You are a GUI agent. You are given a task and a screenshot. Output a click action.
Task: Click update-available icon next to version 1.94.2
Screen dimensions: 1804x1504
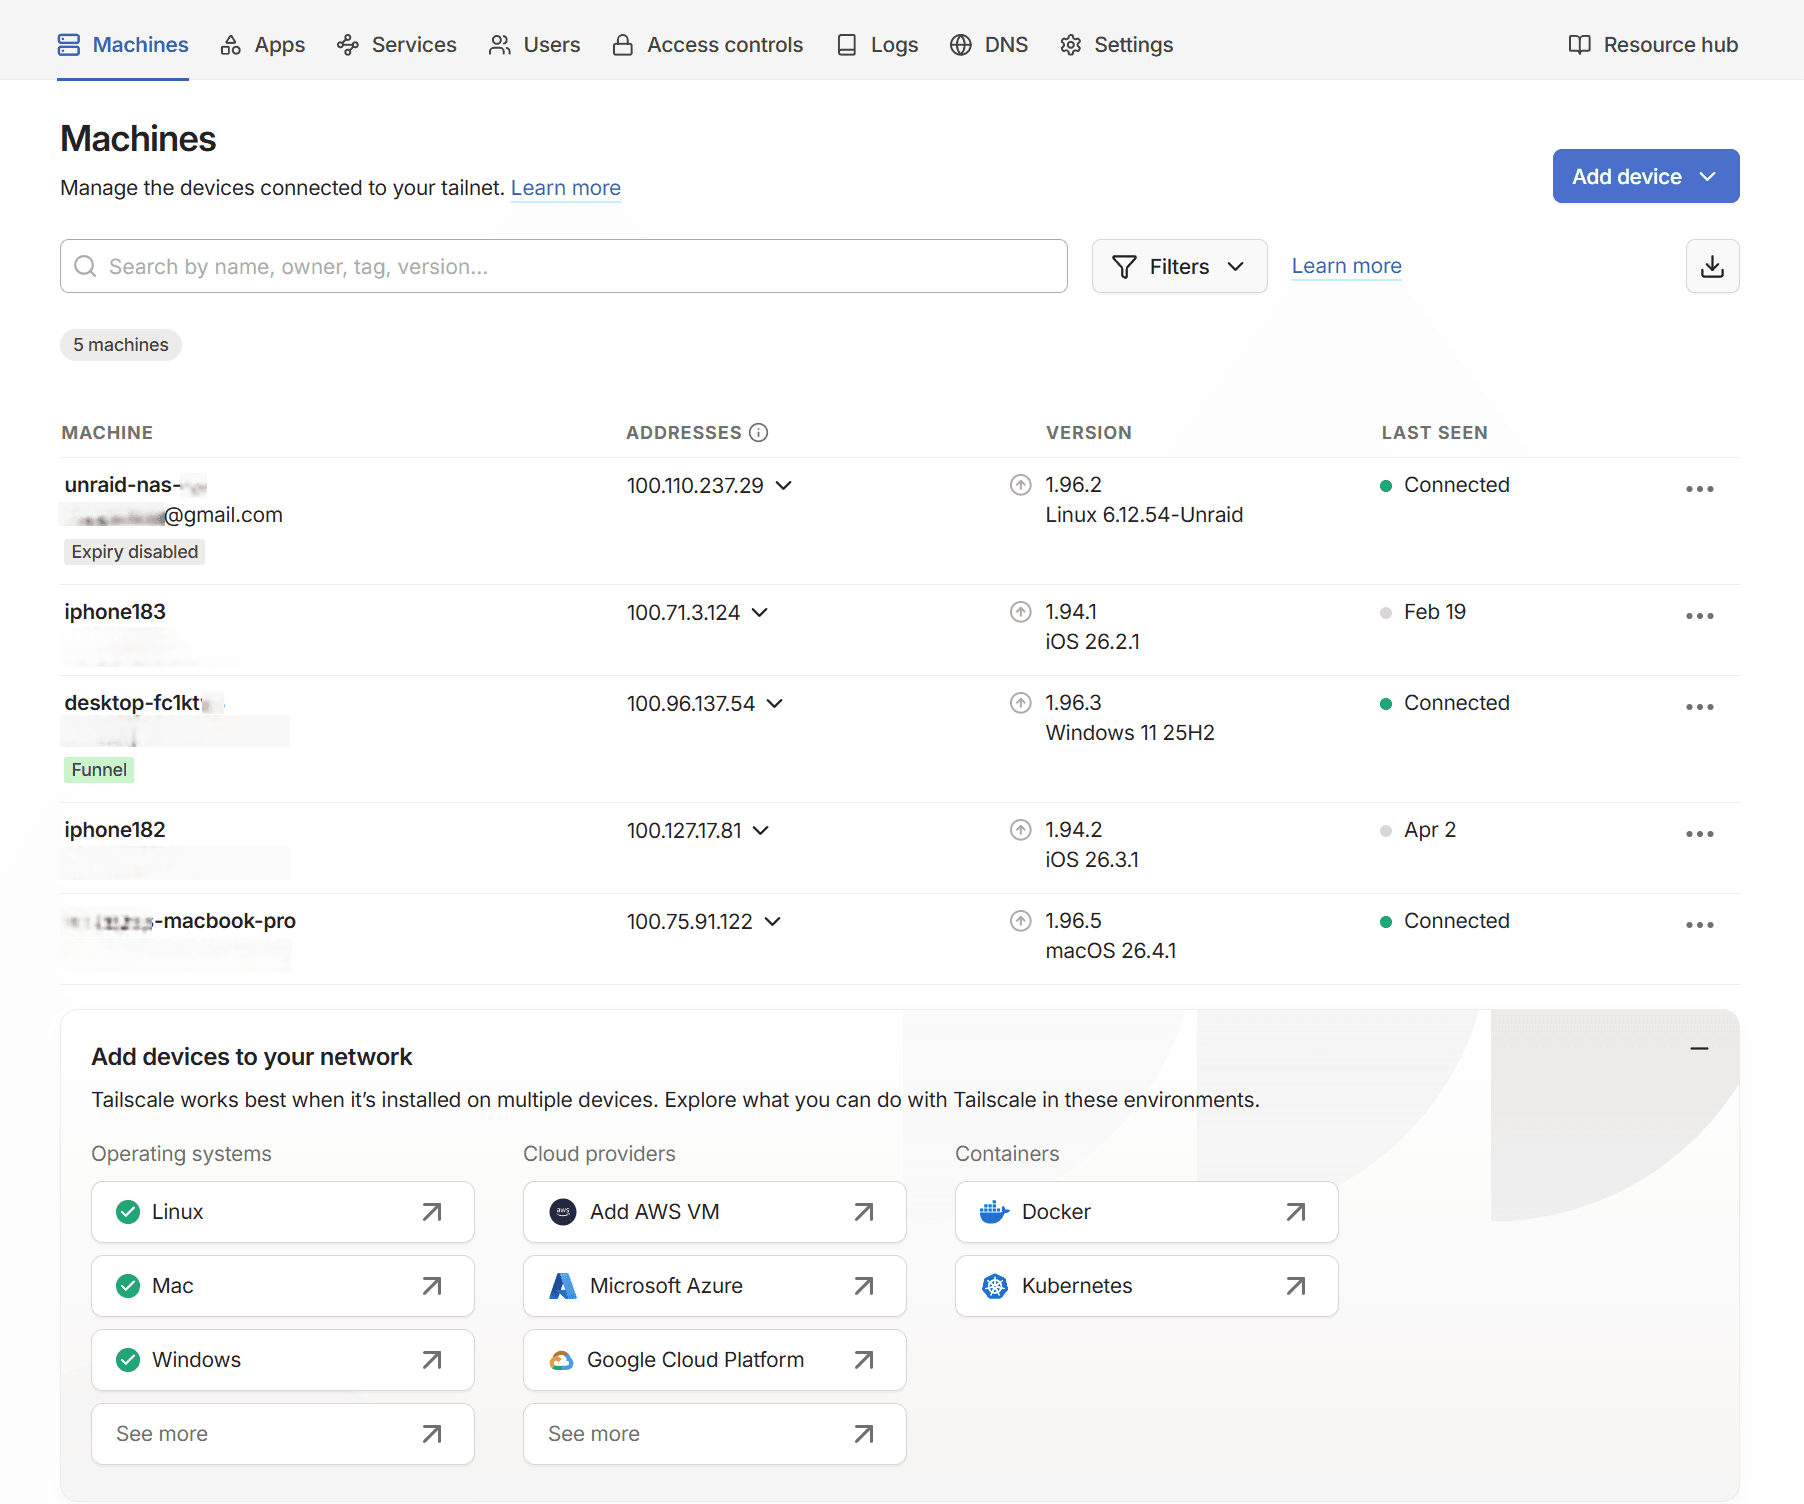click(x=1021, y=830)
